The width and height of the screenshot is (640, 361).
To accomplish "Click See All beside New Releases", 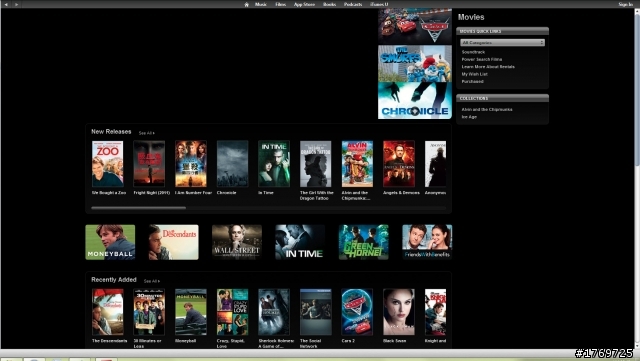I will pyautogui.click(x=147, y=133).
